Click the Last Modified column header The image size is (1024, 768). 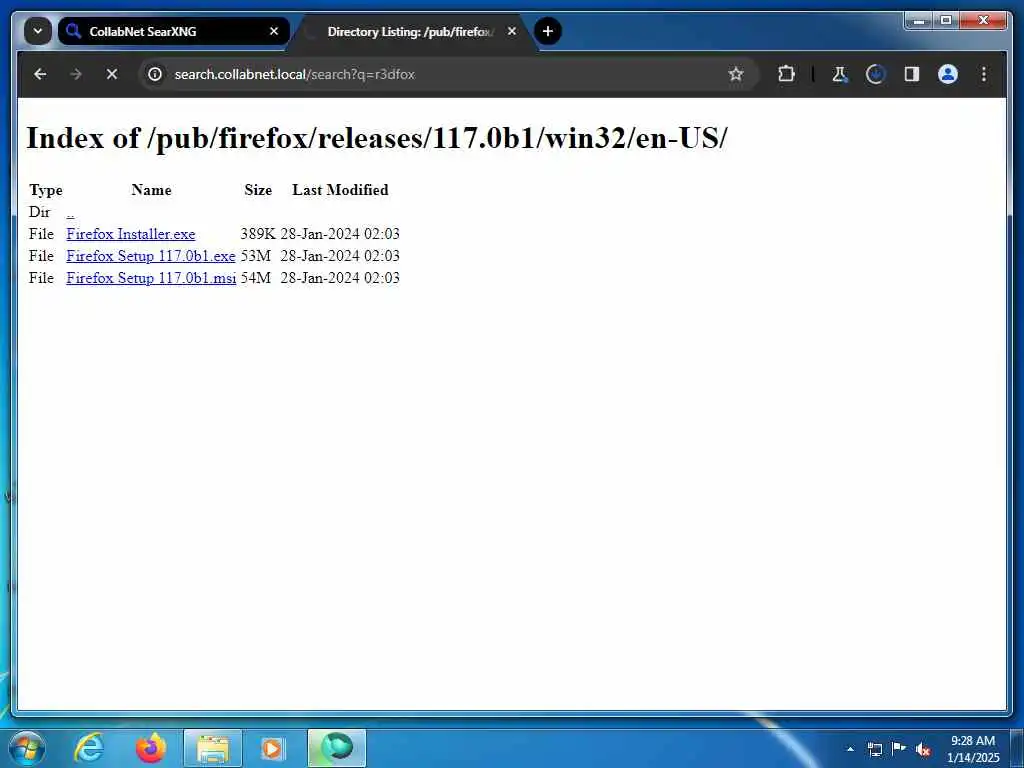click(340, 190)
